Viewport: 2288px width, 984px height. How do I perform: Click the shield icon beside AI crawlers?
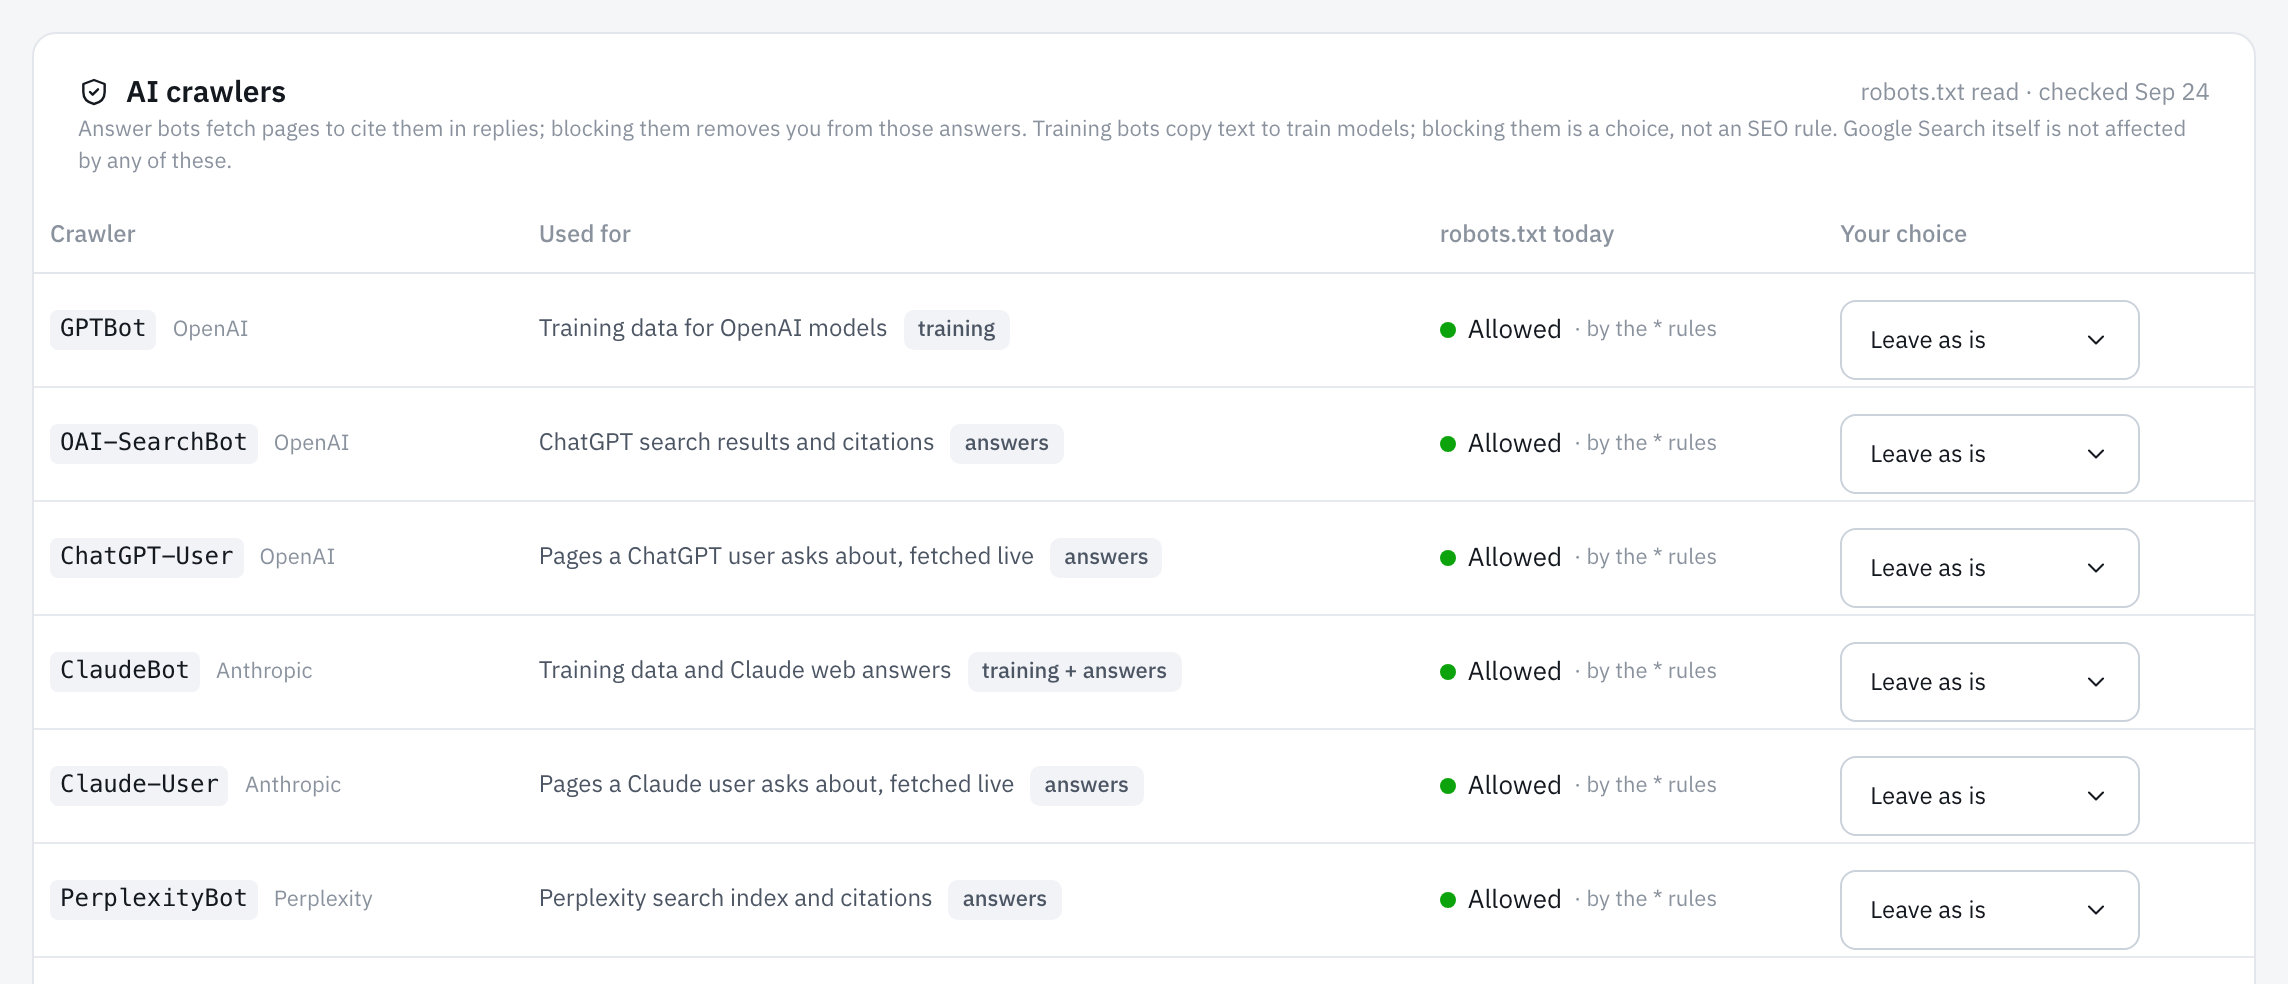[93, 92]
